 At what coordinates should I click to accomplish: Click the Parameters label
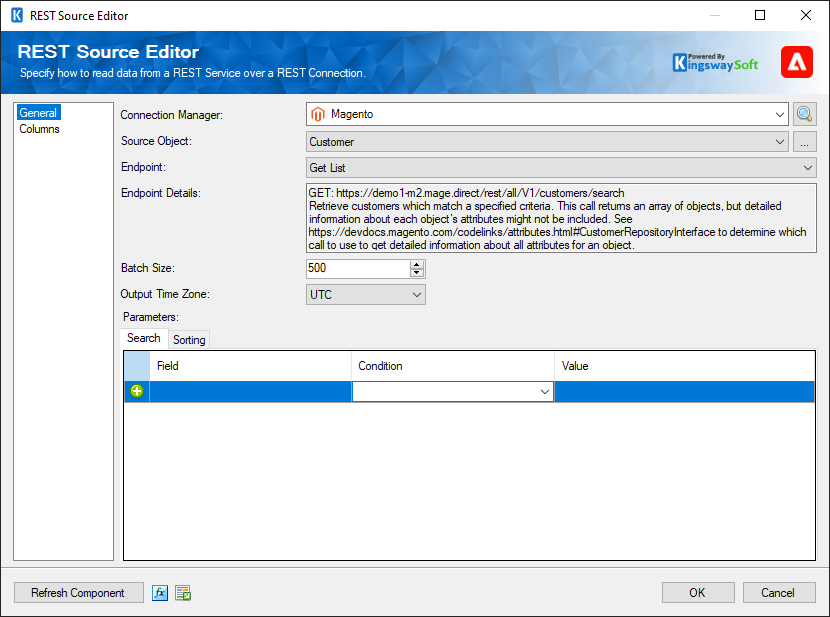click(151, 317)
